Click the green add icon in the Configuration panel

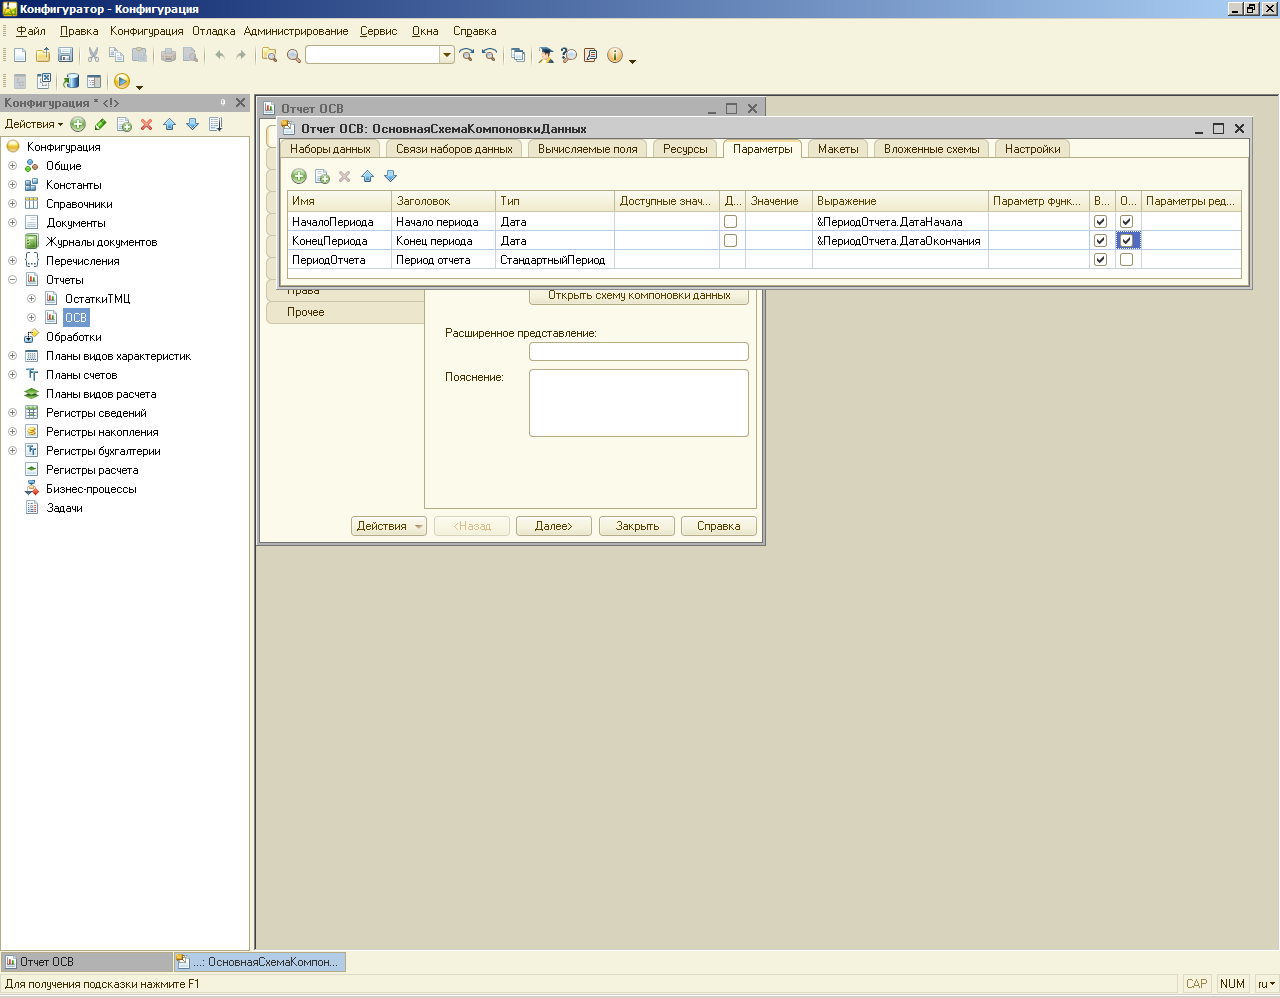tap(78, 124)
